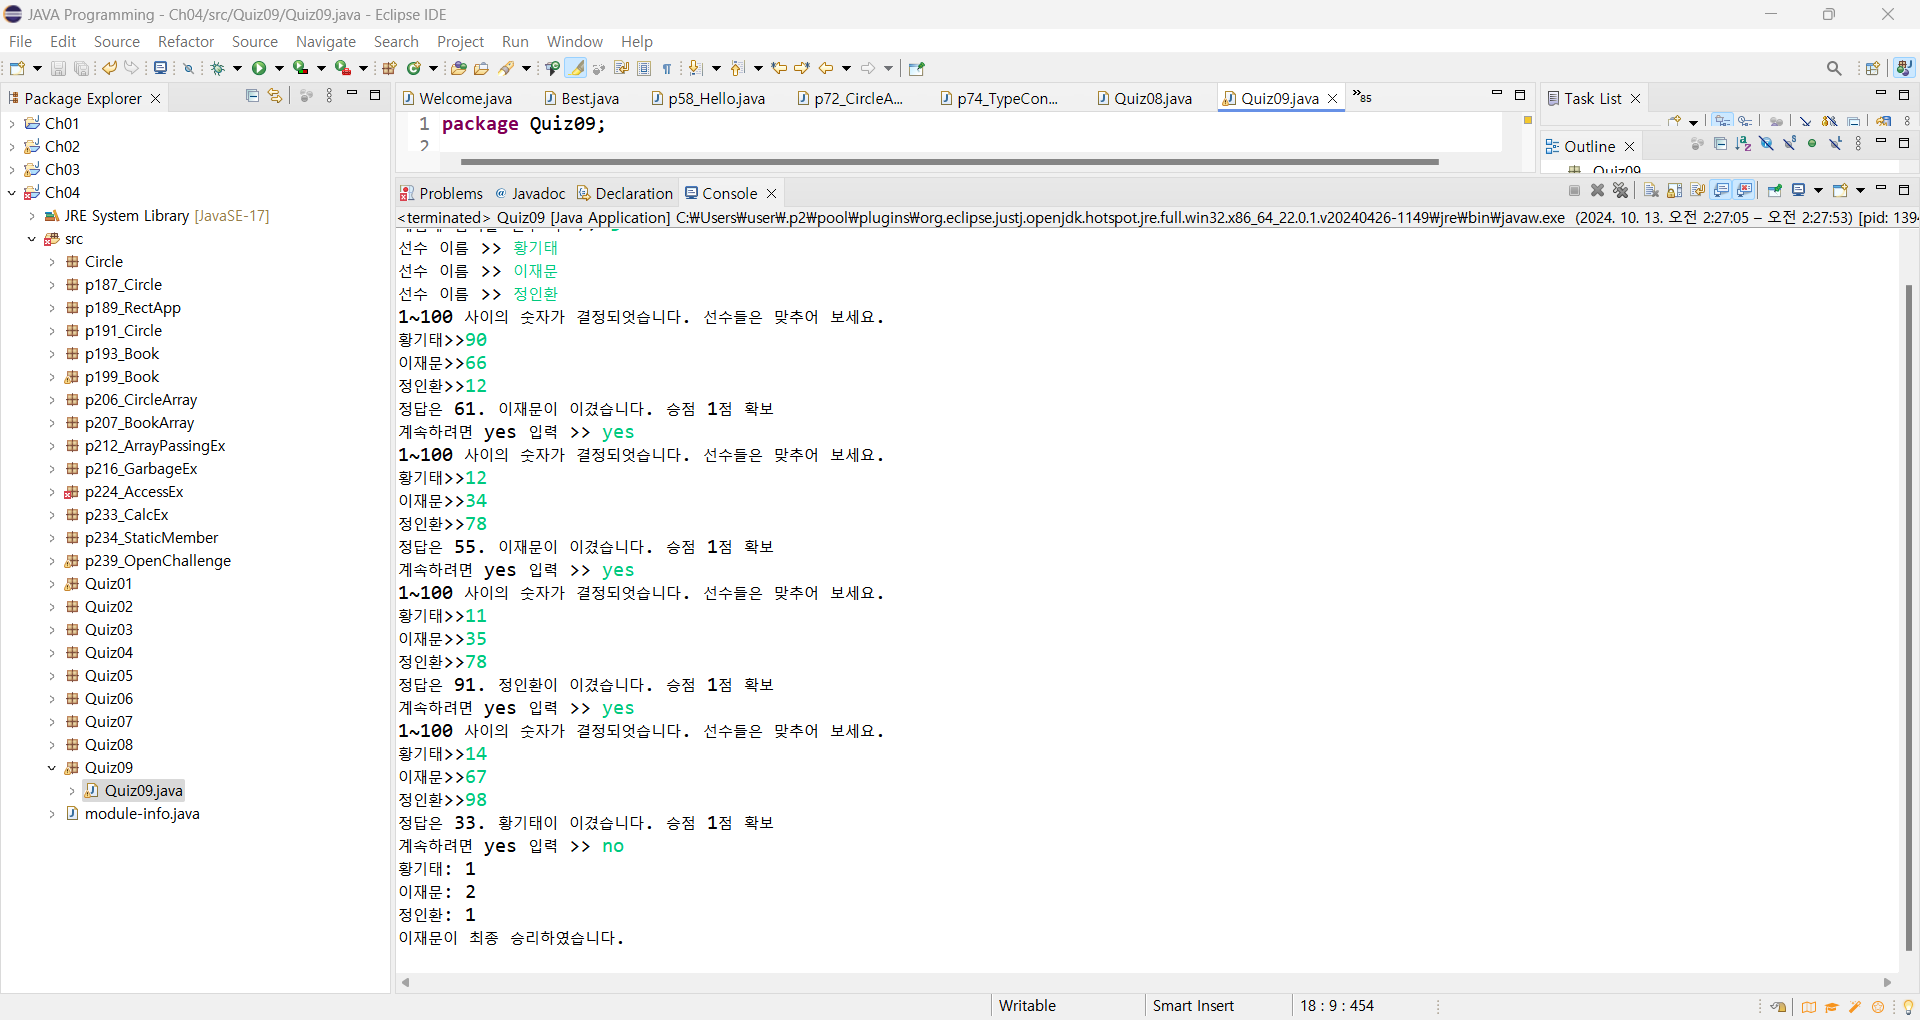1920x1020 pixels.
Task: Collapse the Ch04 project
Action: 12,192
